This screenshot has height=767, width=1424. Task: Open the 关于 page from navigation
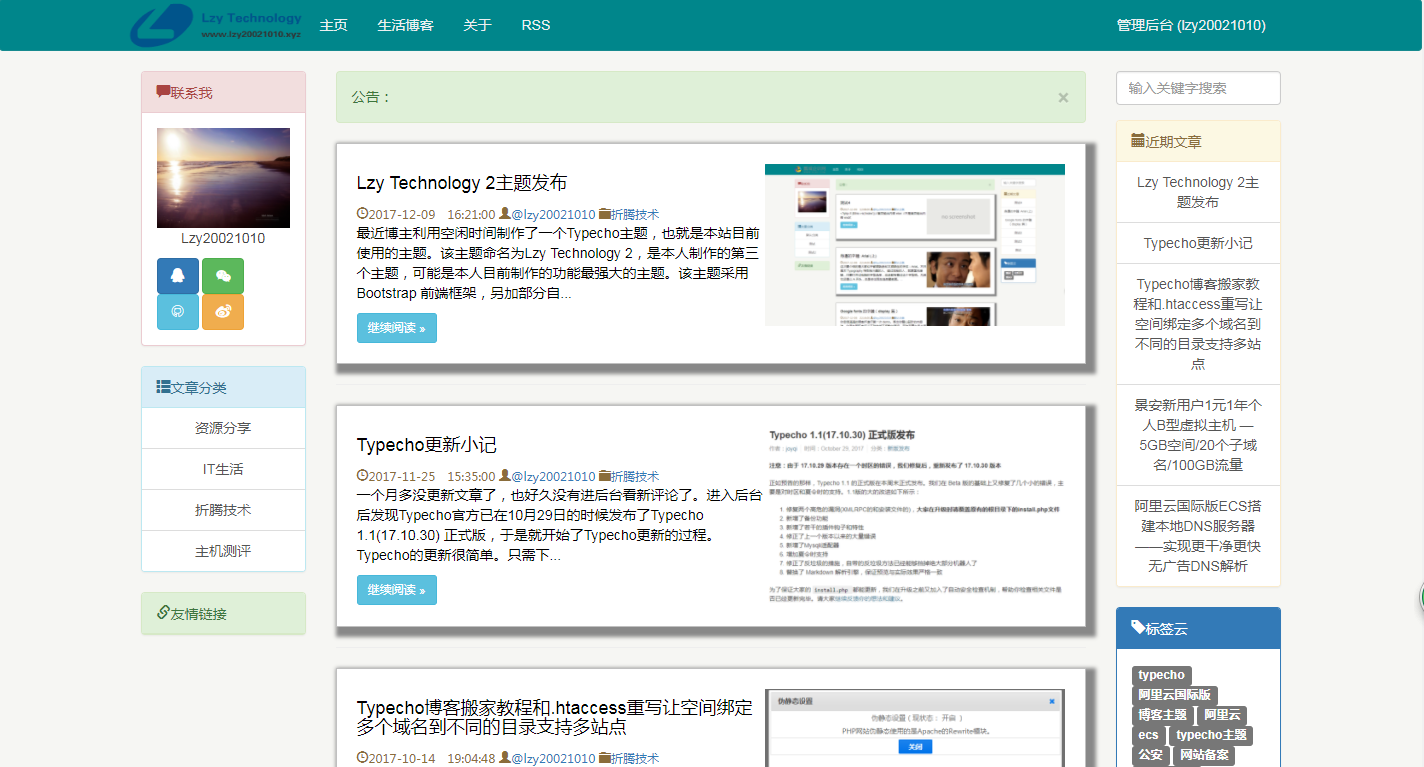477,25
